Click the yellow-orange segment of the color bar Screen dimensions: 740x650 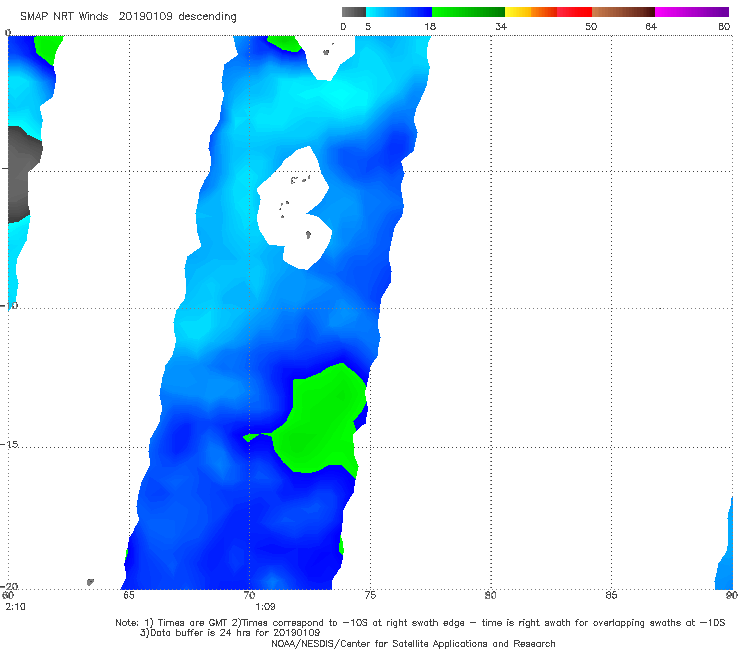(530, 12)
